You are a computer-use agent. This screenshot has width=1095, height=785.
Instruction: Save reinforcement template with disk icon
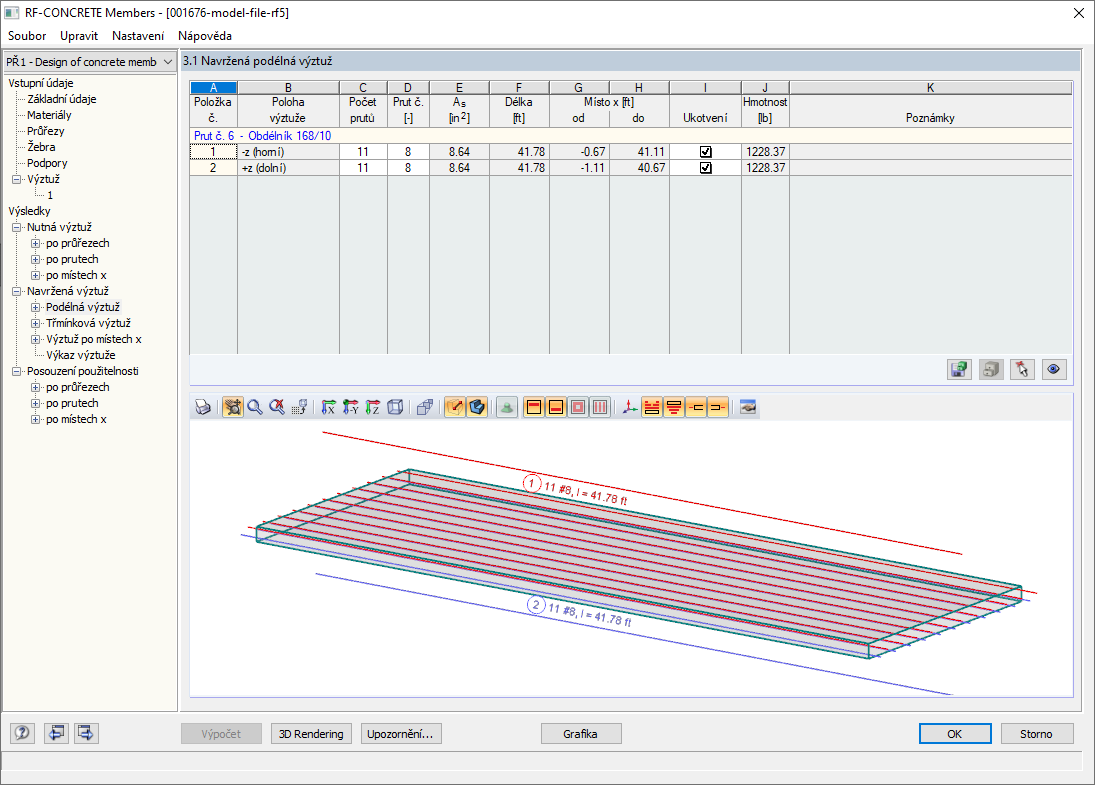[960, 369]
